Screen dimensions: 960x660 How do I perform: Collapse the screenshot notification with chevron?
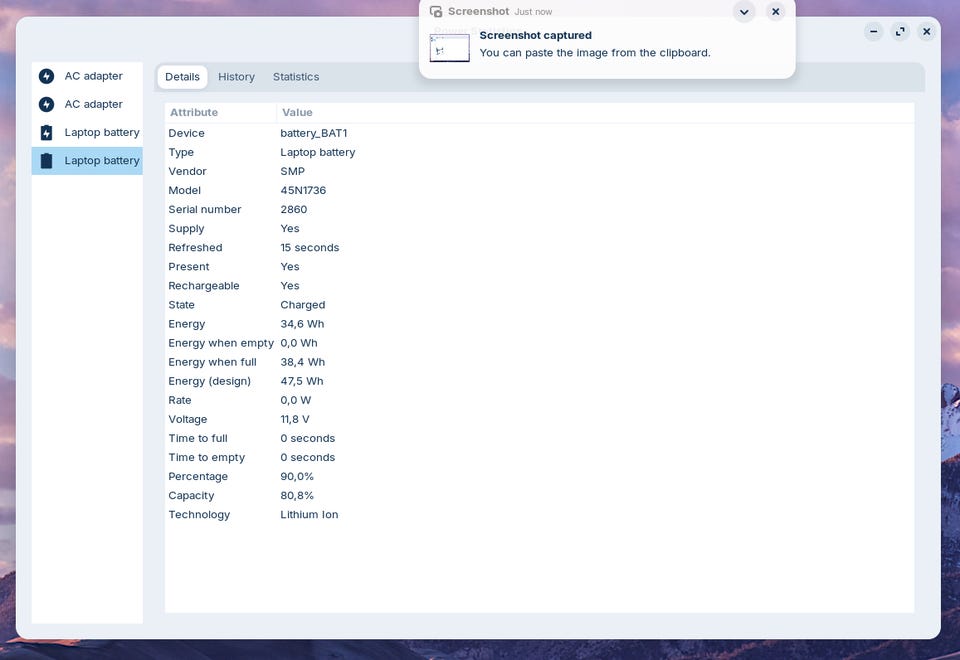(x=744, y=12)
